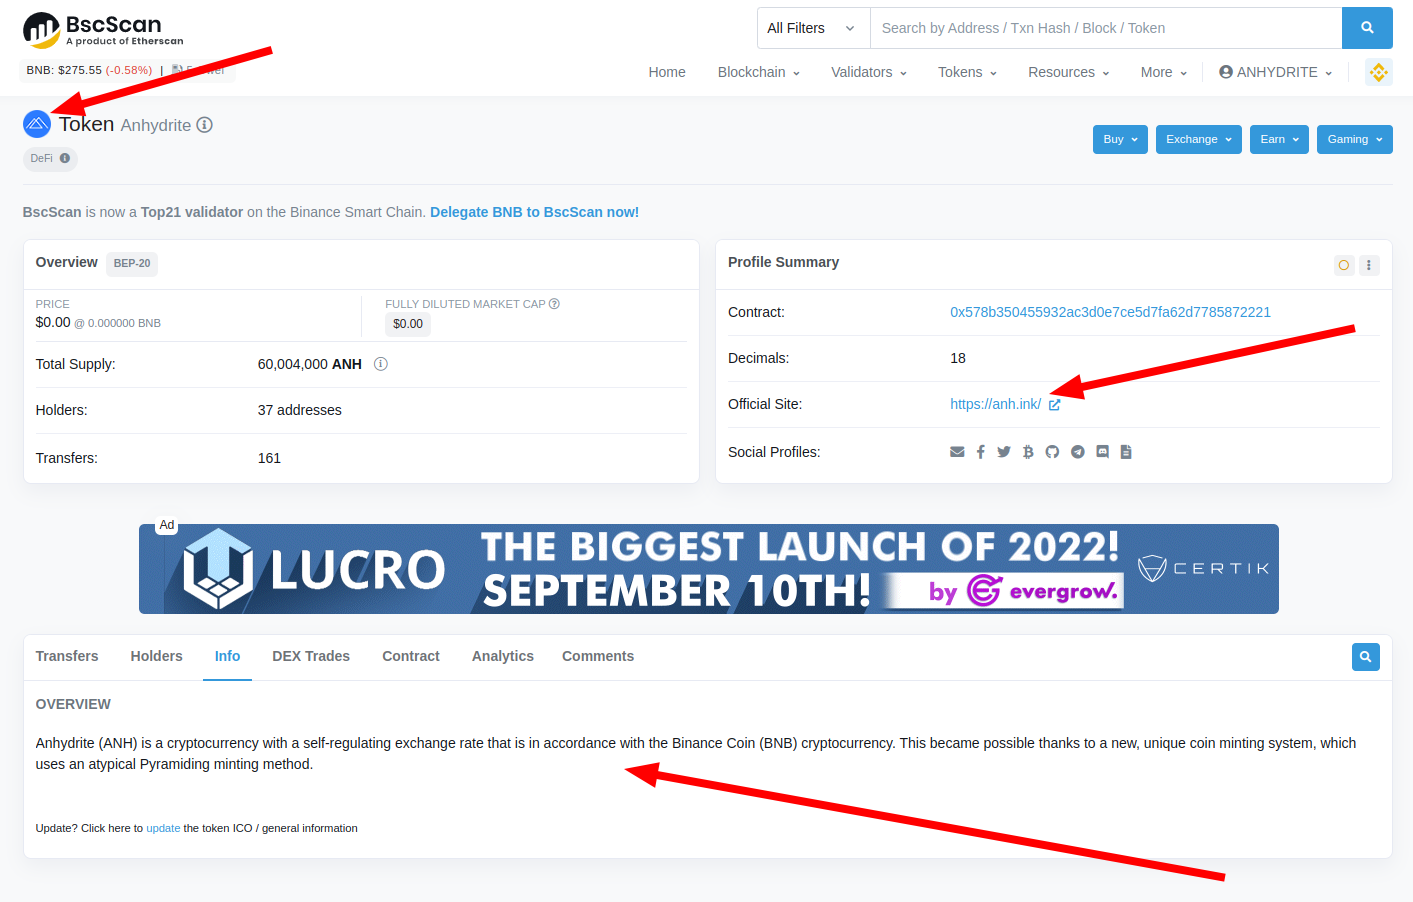Image resolution: width=1413 pixels, height=902 pixels.
Task: Expand the Tokens menu
Action: pos(967,72)
